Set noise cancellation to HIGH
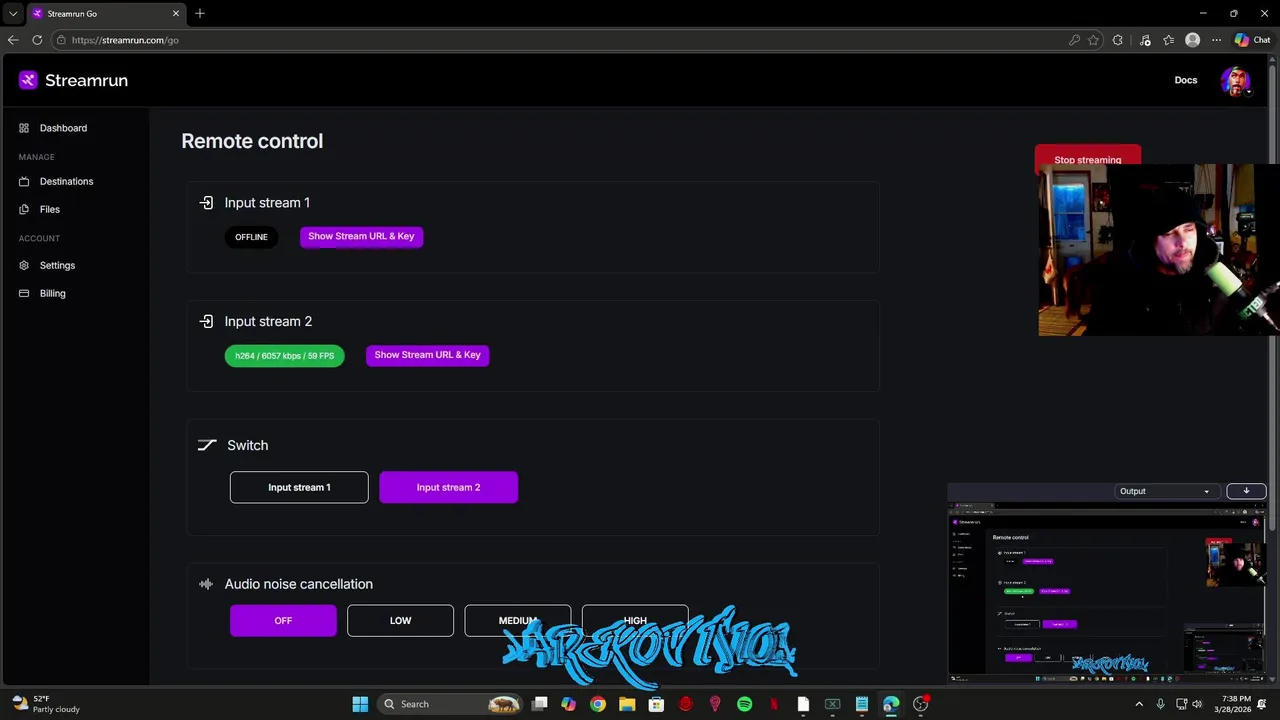1280x720 pixels. 635,620
